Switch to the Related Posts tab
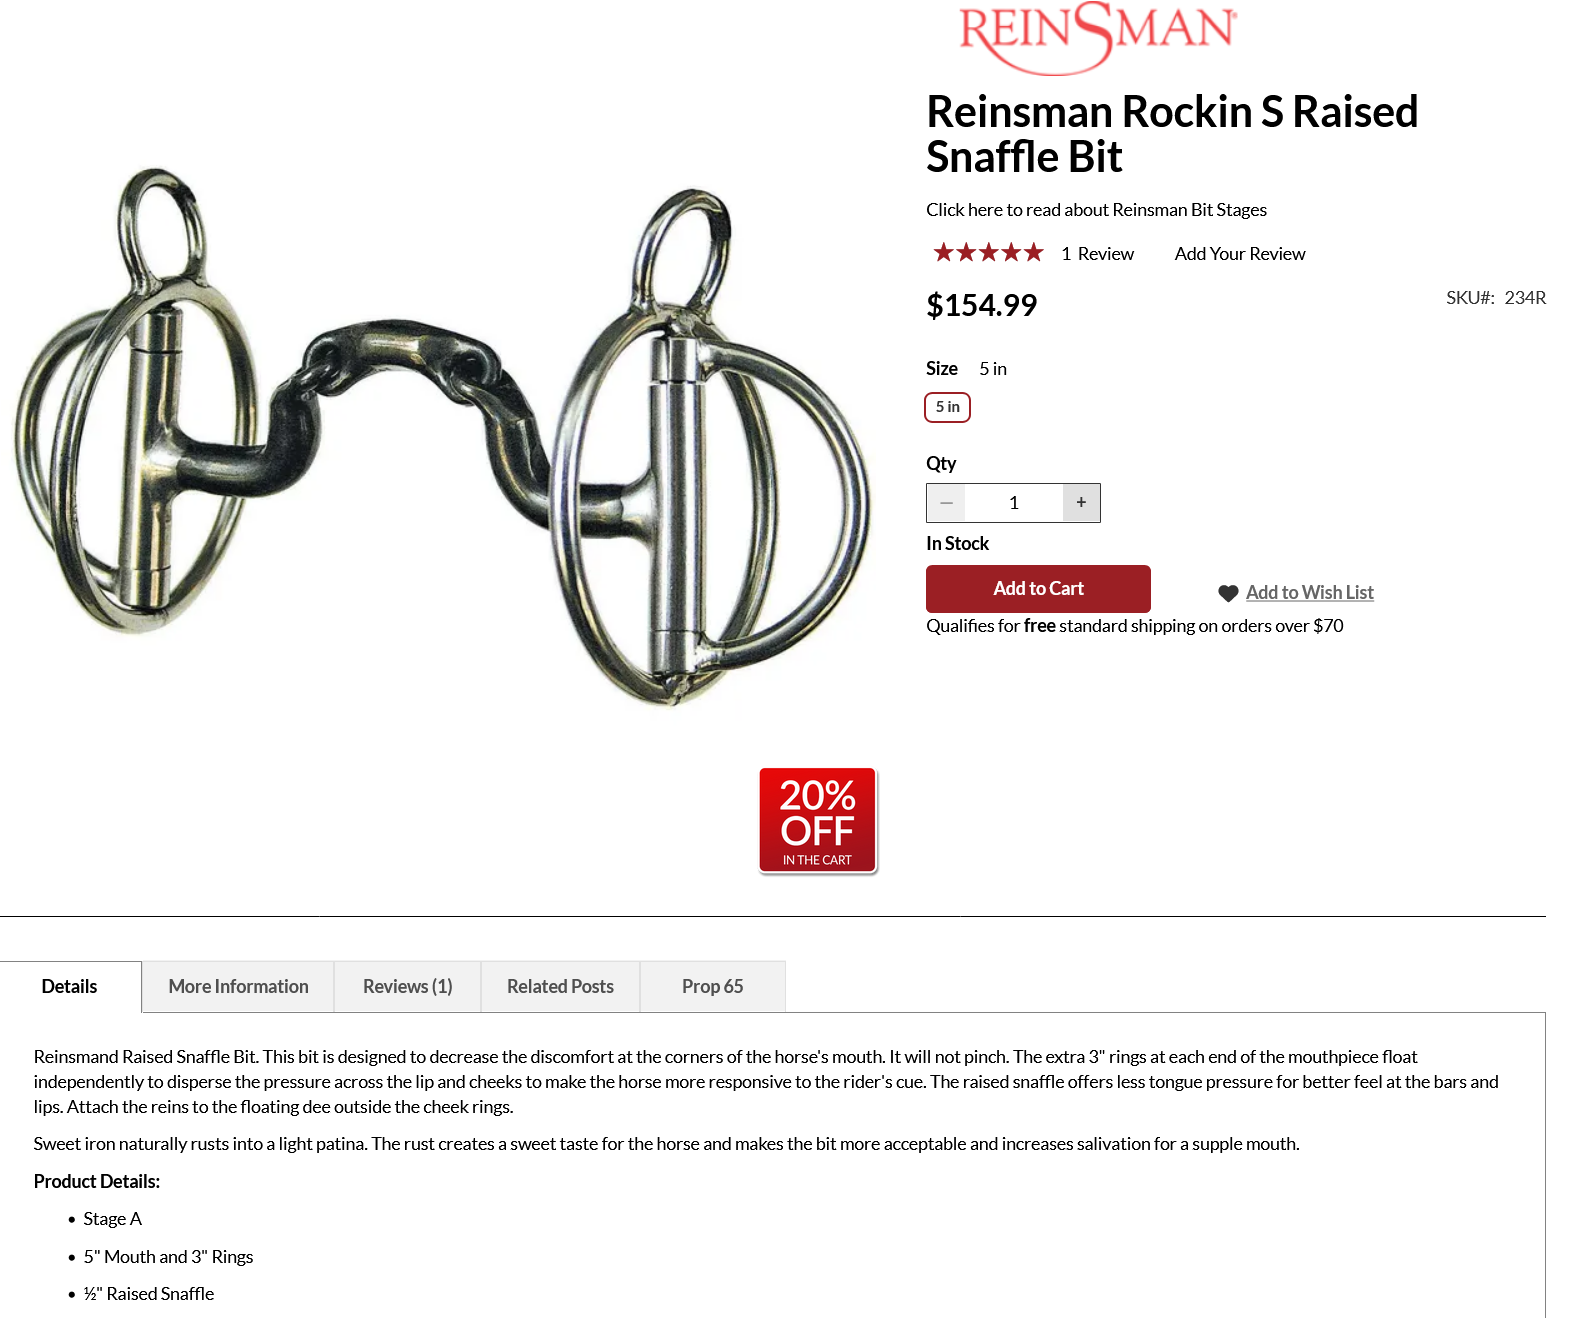Screen dimensions: 1586x1318 [560, 987]
